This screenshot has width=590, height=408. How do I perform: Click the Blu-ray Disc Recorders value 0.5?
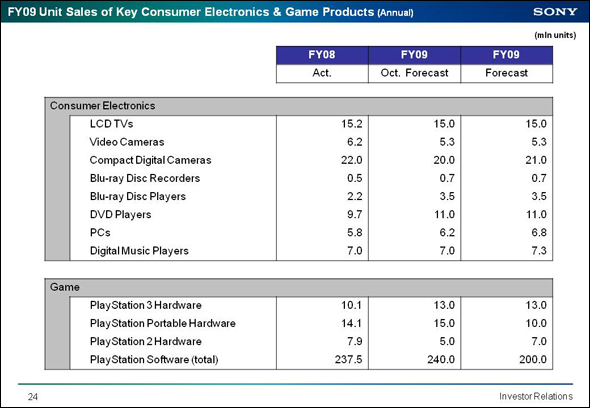[x=355, y=178]
